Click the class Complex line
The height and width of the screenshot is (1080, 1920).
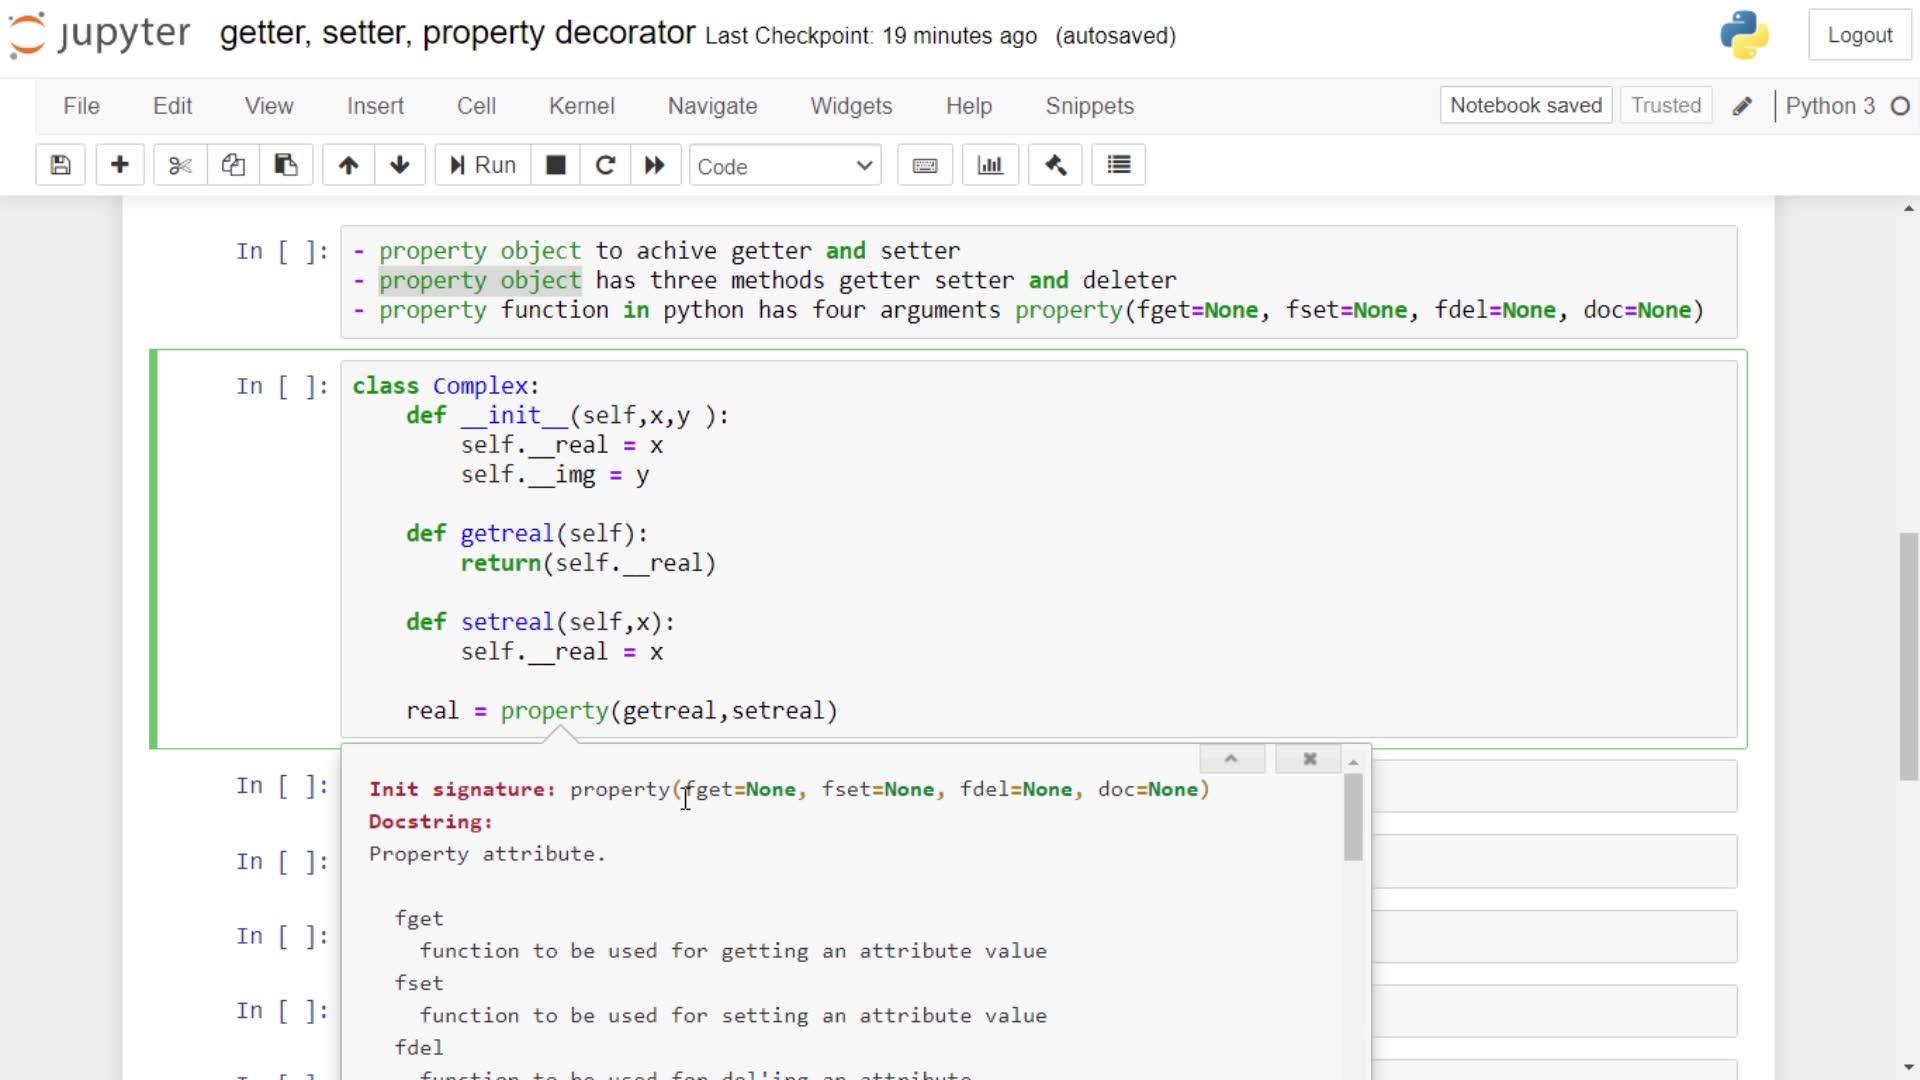[446, 386]
